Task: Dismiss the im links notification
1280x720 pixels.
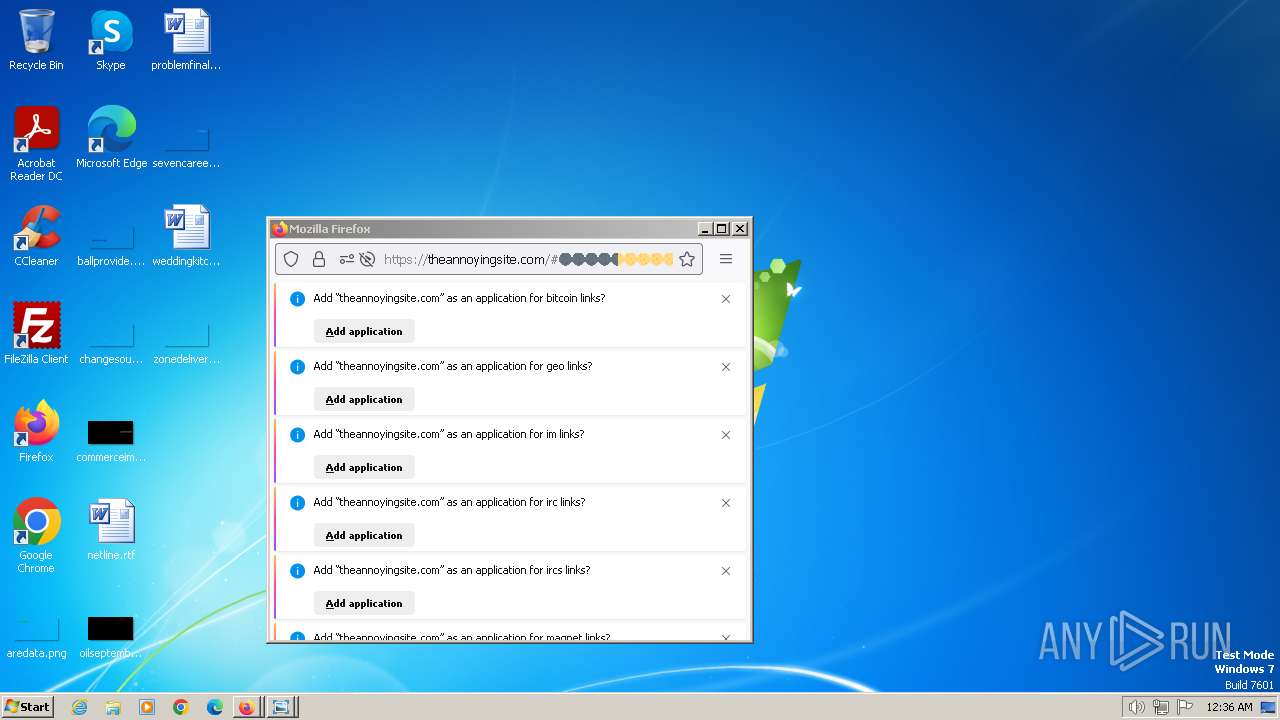Action: (726, 435)
